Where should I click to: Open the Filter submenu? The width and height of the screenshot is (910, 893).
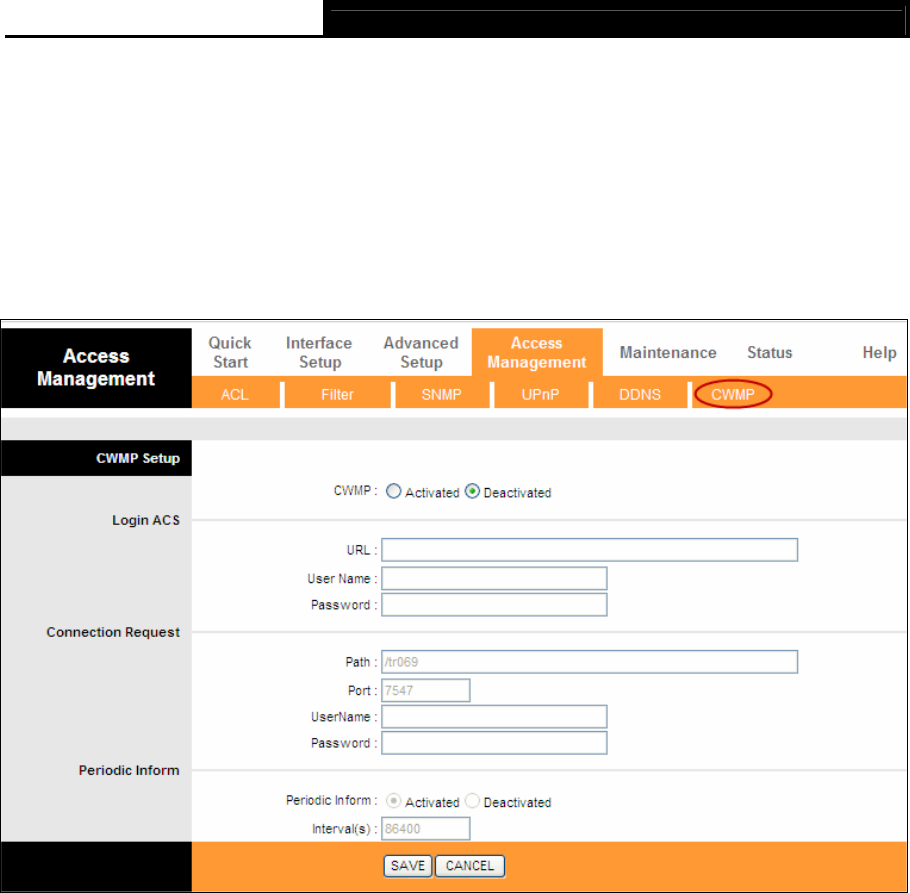tap(337, 395)
